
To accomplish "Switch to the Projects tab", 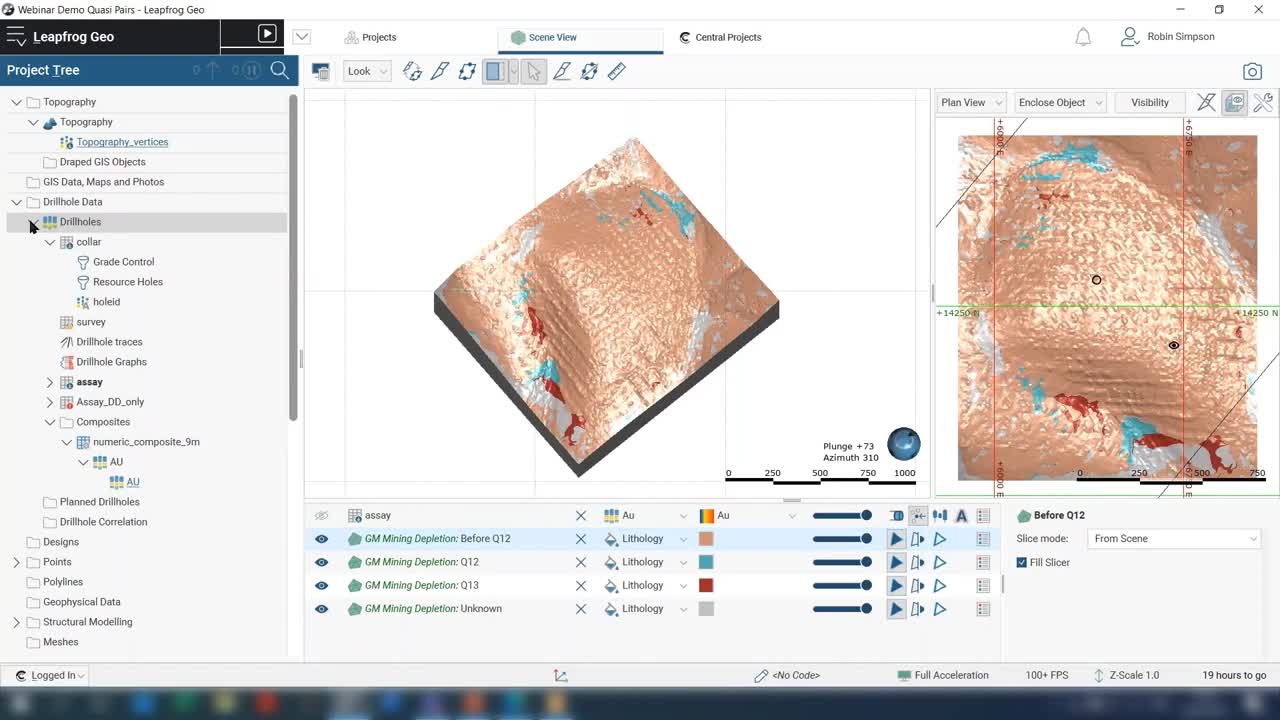I will pos(370,37).
